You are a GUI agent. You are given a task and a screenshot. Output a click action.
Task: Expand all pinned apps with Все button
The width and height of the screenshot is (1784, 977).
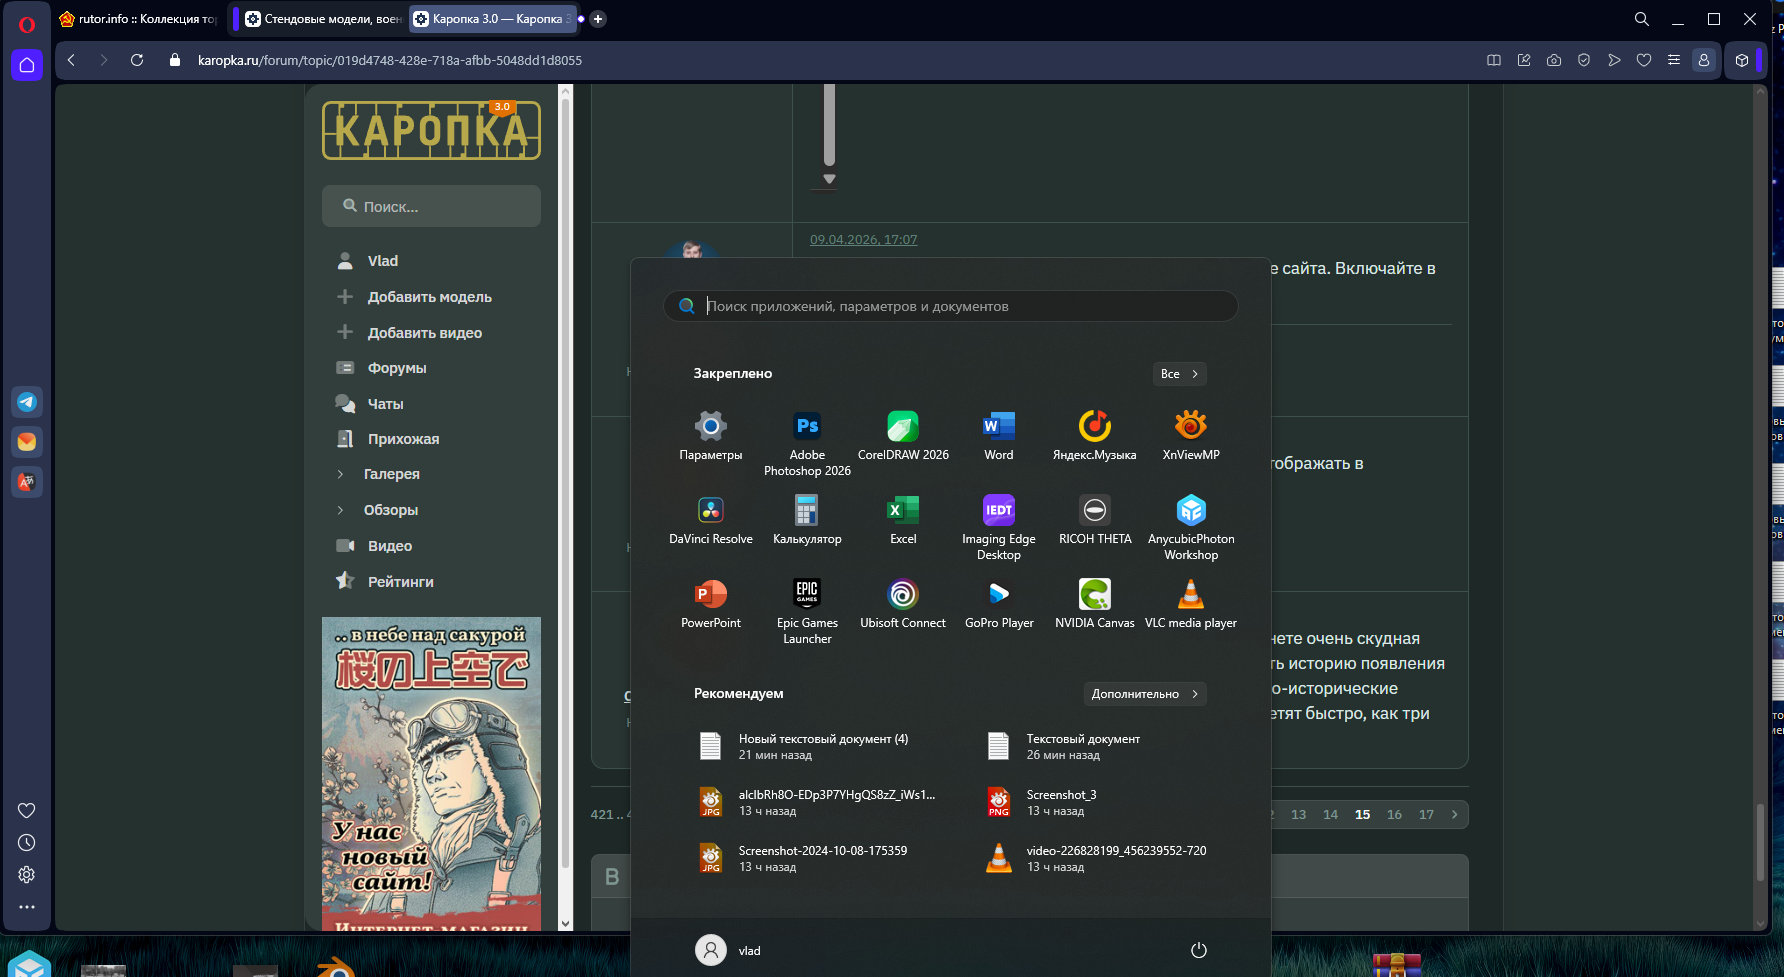point(1179,374)
